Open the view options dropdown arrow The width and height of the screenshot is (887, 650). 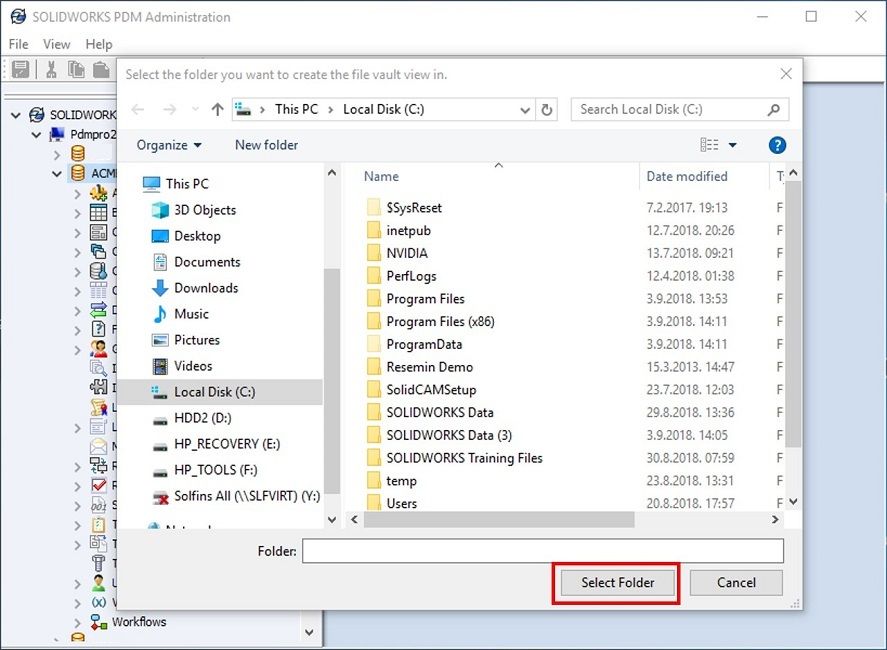tap(732, 145)
